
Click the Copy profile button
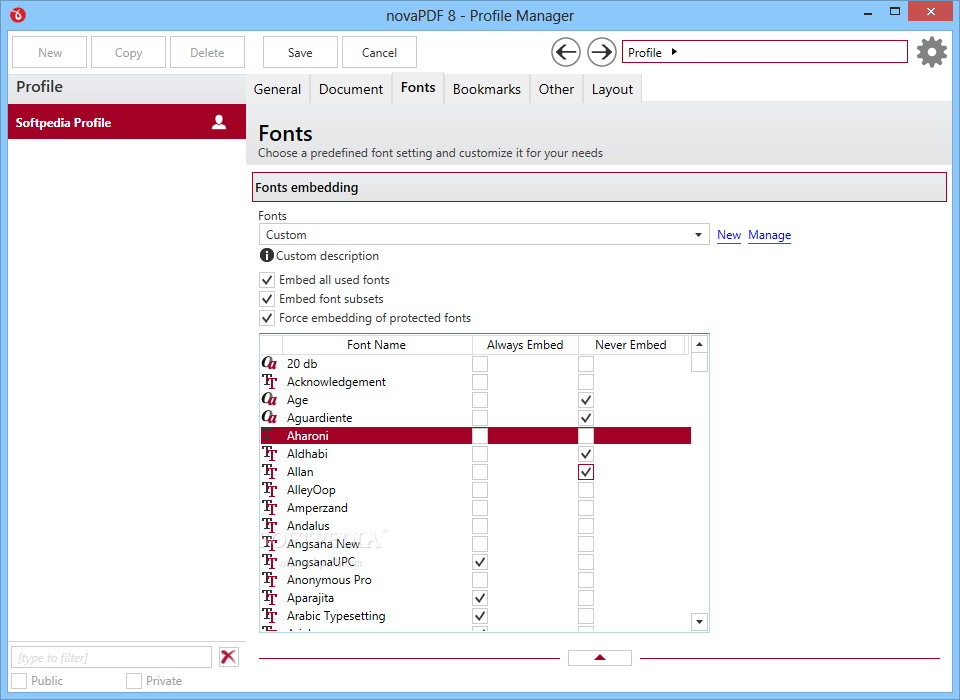click(x=129, y=52)
